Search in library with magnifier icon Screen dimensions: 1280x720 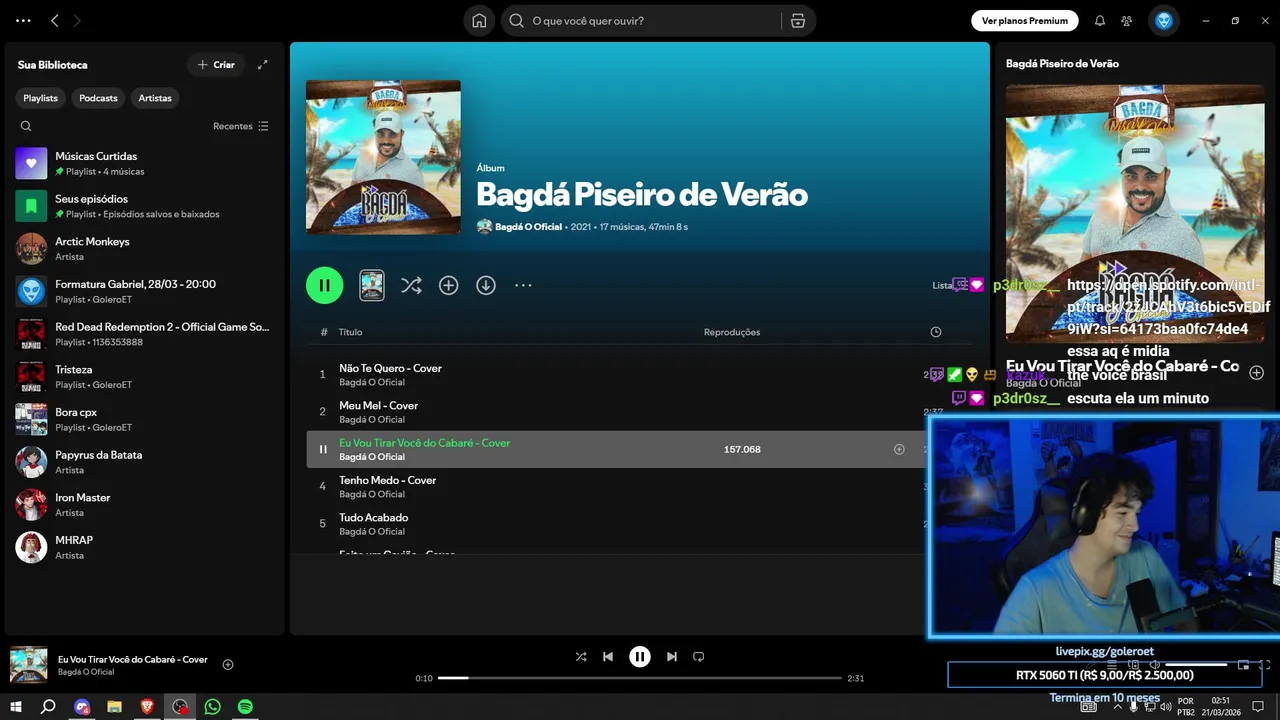click(x=26, y=126)
